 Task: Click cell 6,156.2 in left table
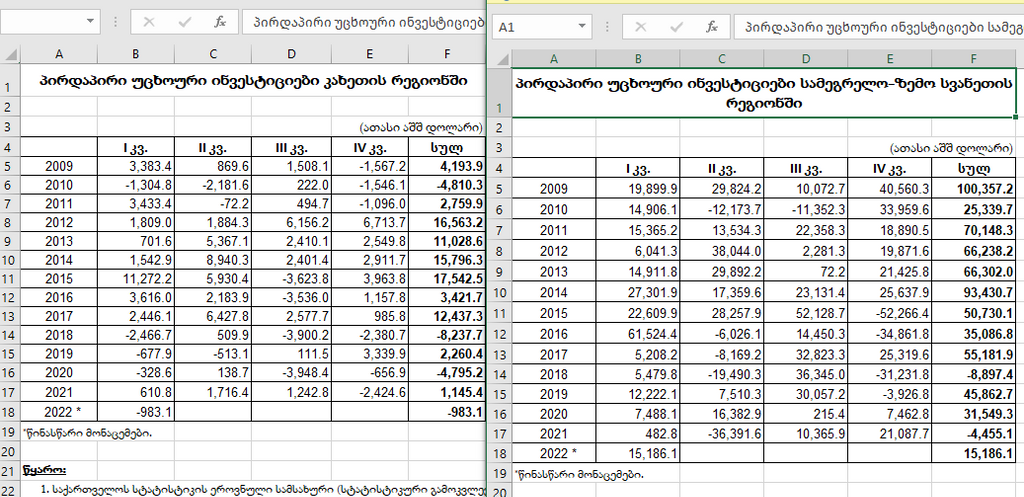coord(291,223)
